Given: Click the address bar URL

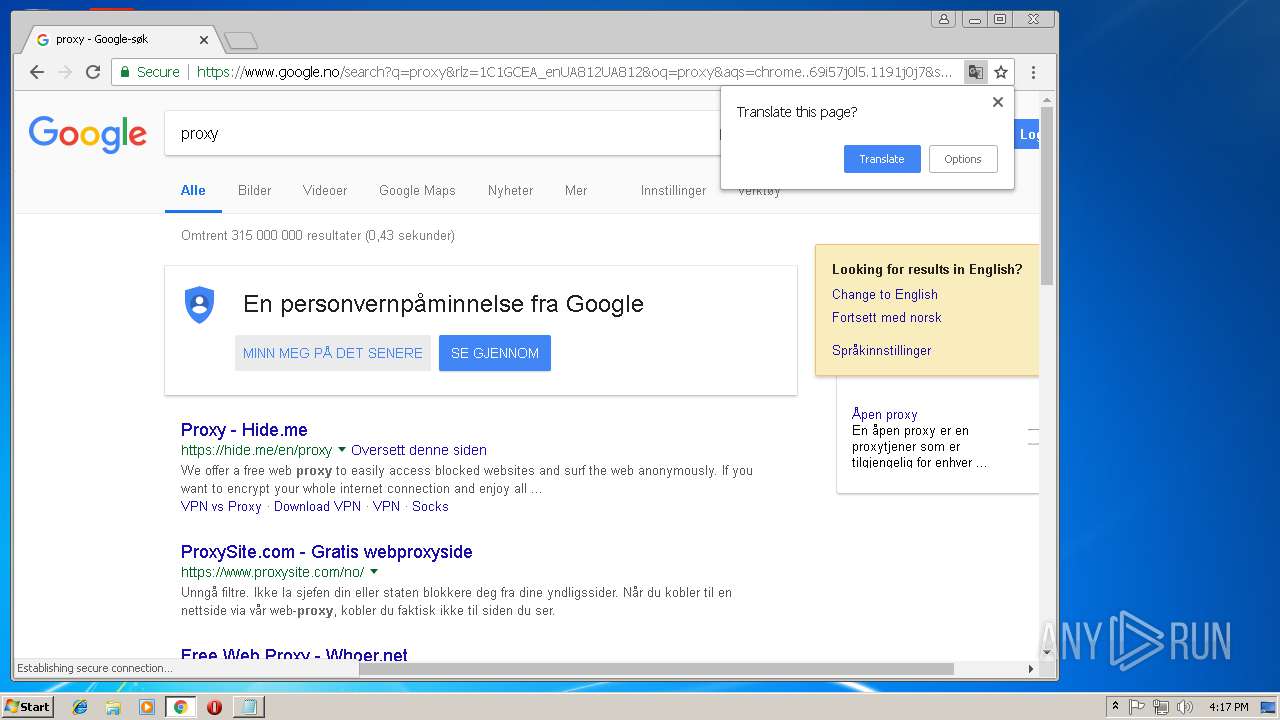Looking at the screenshot, I should tap(574, 72).
